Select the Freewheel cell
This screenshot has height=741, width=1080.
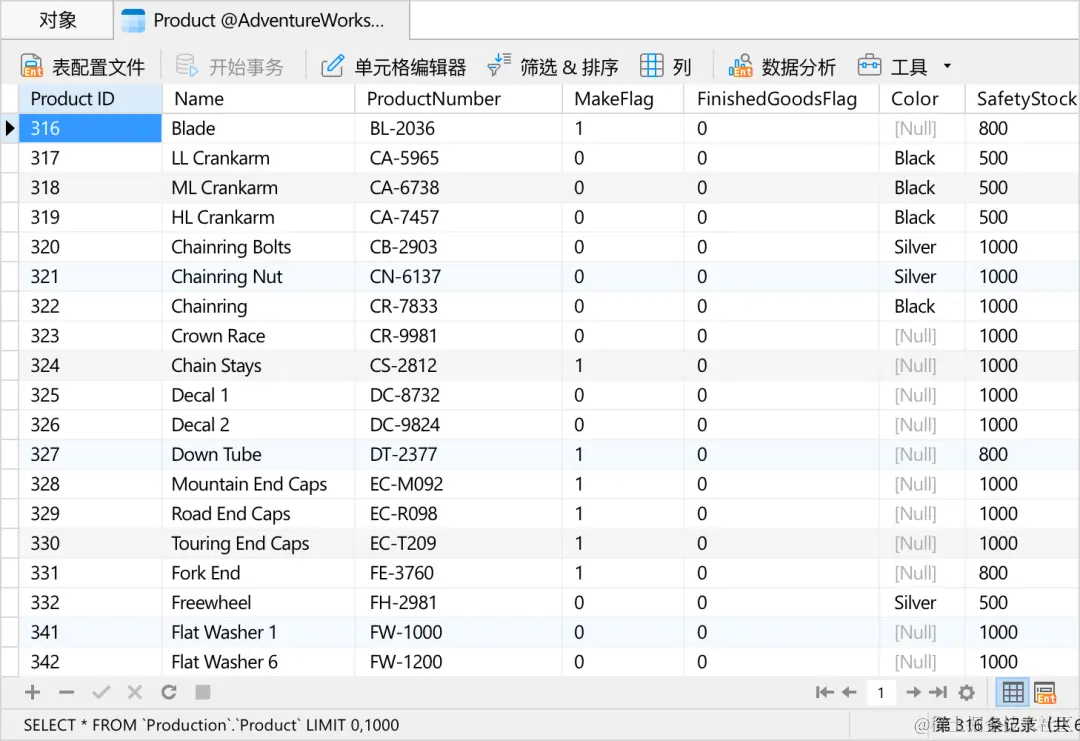tap(258, 602)
